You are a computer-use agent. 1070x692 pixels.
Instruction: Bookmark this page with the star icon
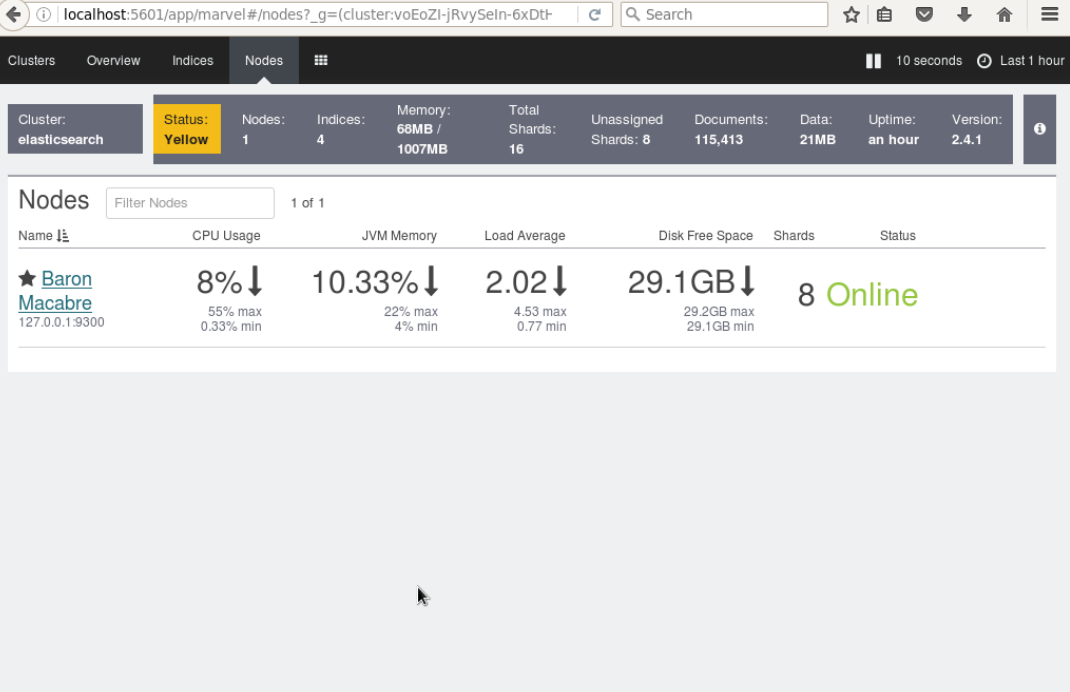(851, 14)
